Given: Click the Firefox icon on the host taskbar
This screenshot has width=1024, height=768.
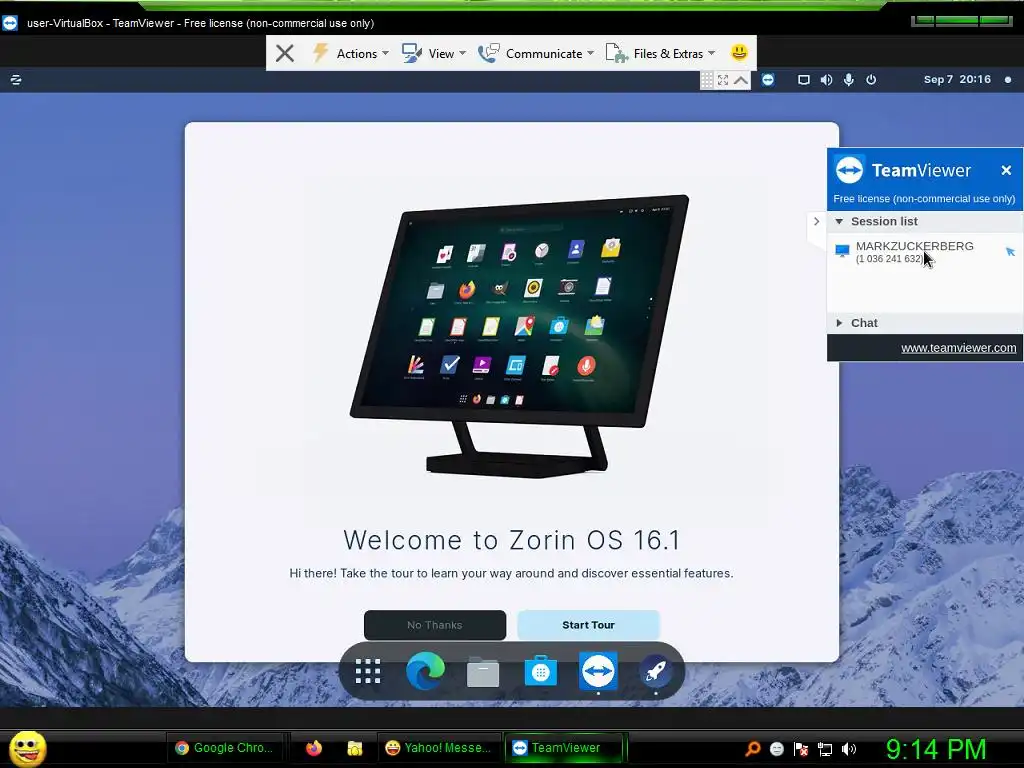Looking at the screenshot, I should point(314,748).
